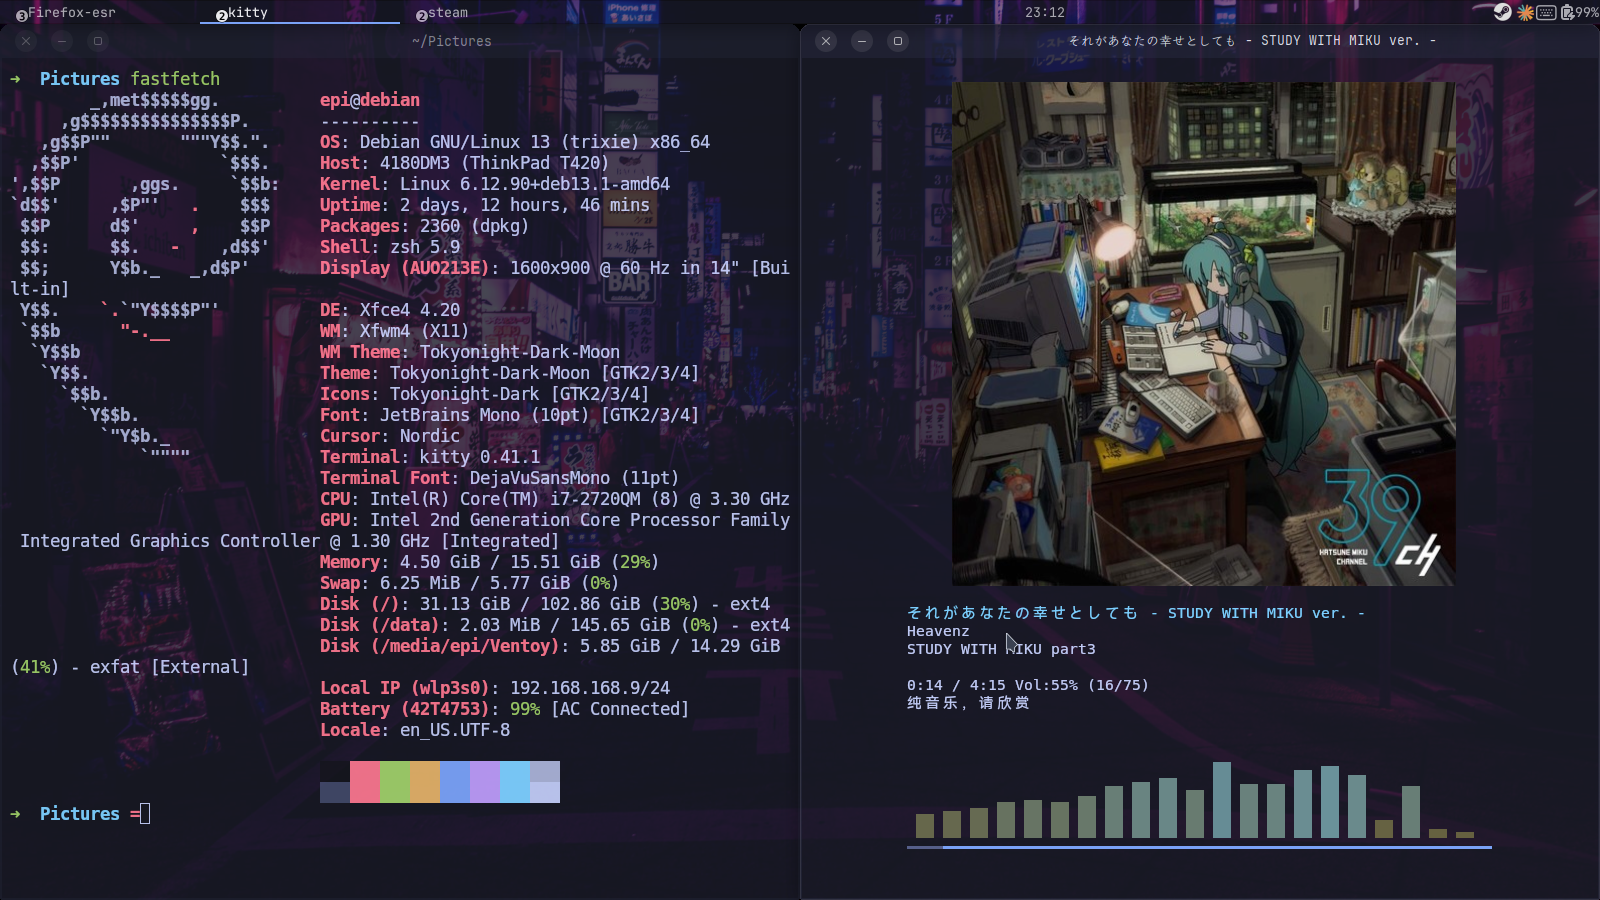This screenshot has width=1600, height=900.
Task: Click the 'WM: Xfwm4 (X11)' line
Action: point(395,331)
